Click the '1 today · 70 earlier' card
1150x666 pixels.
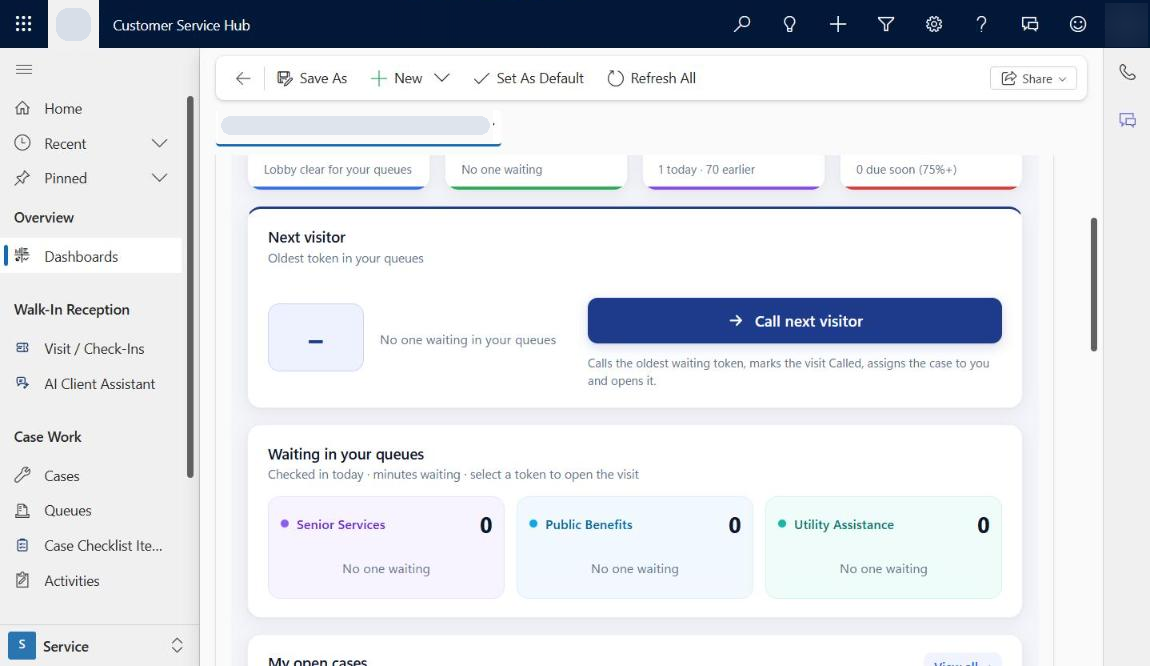point(733,171)
